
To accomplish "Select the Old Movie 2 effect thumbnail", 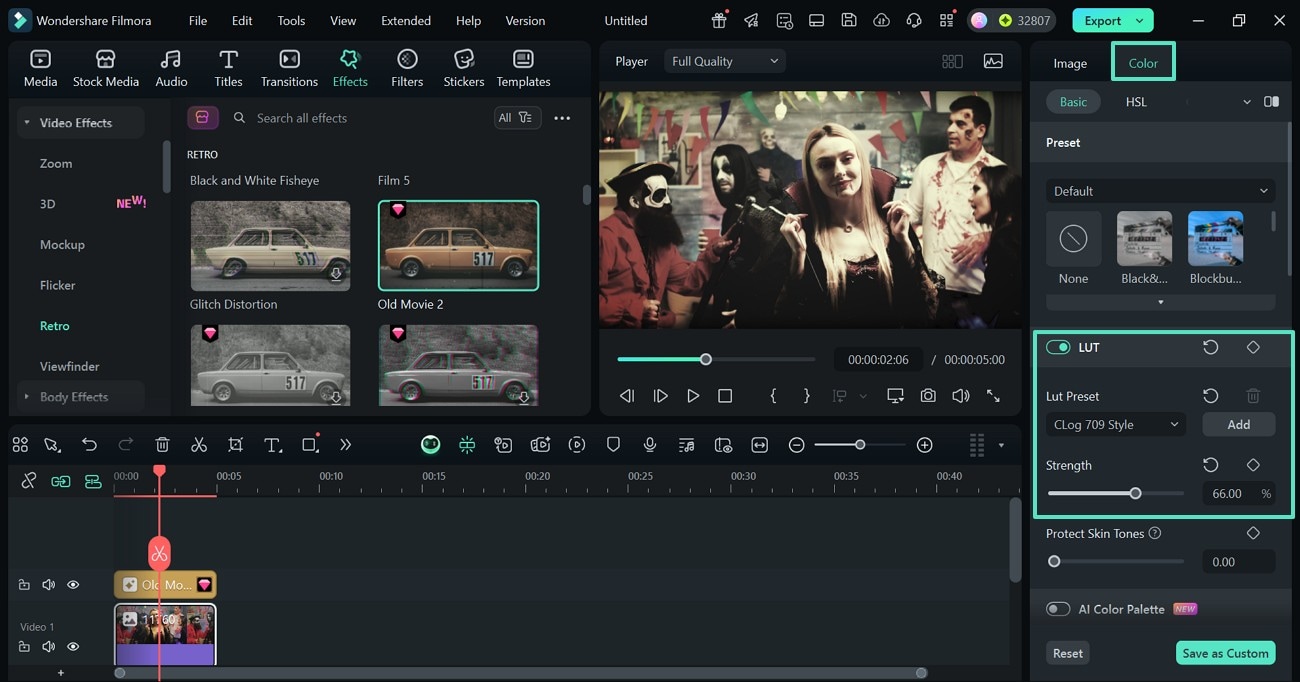I will pyautogui.click(x=458, y=245).
